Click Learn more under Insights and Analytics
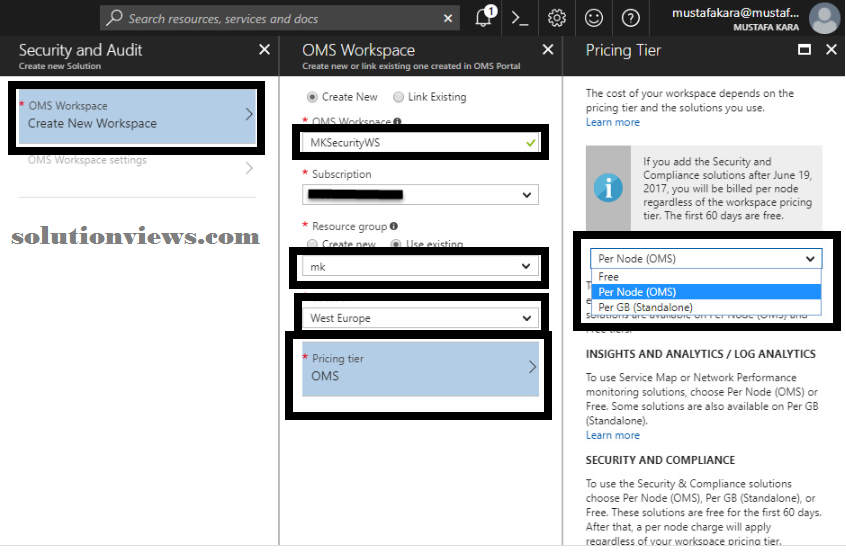 point(612,435)
